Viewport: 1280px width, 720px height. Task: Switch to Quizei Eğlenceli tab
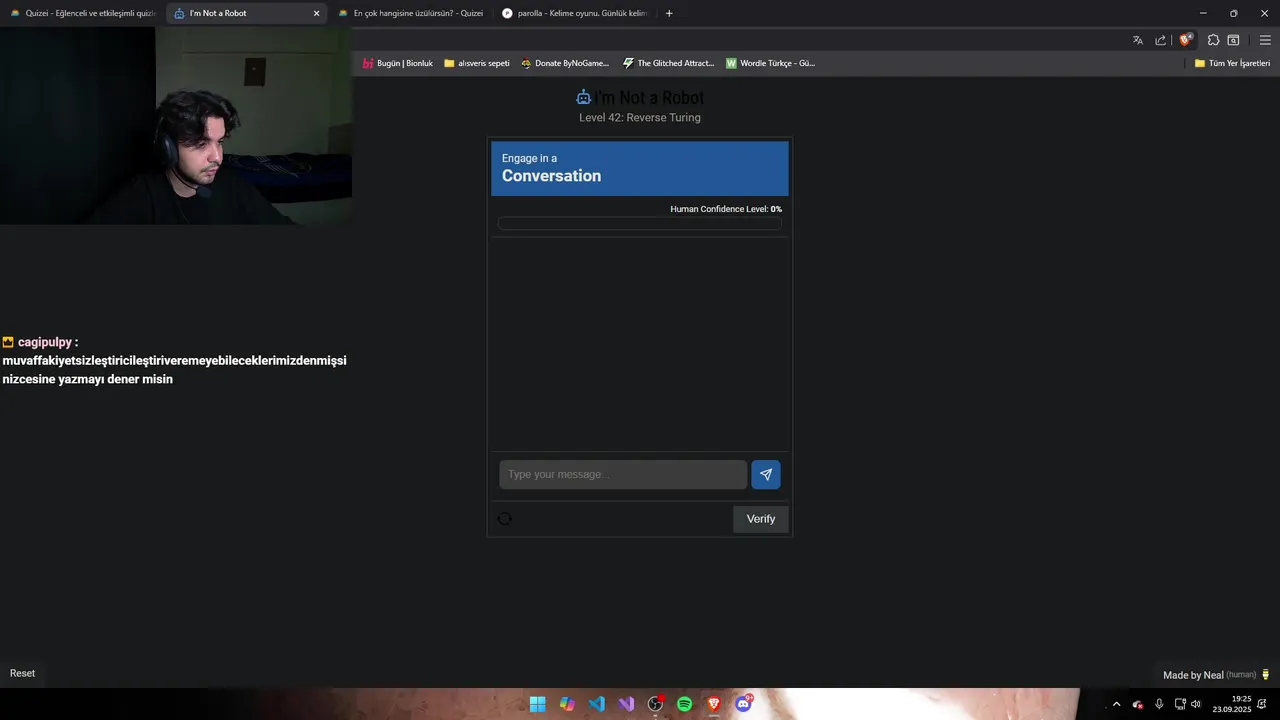pyautogui.click(x=83, y=13)
